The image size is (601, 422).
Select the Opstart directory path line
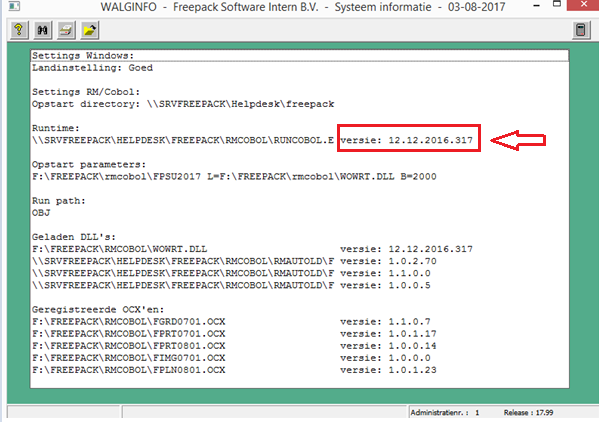coord(183,104)
